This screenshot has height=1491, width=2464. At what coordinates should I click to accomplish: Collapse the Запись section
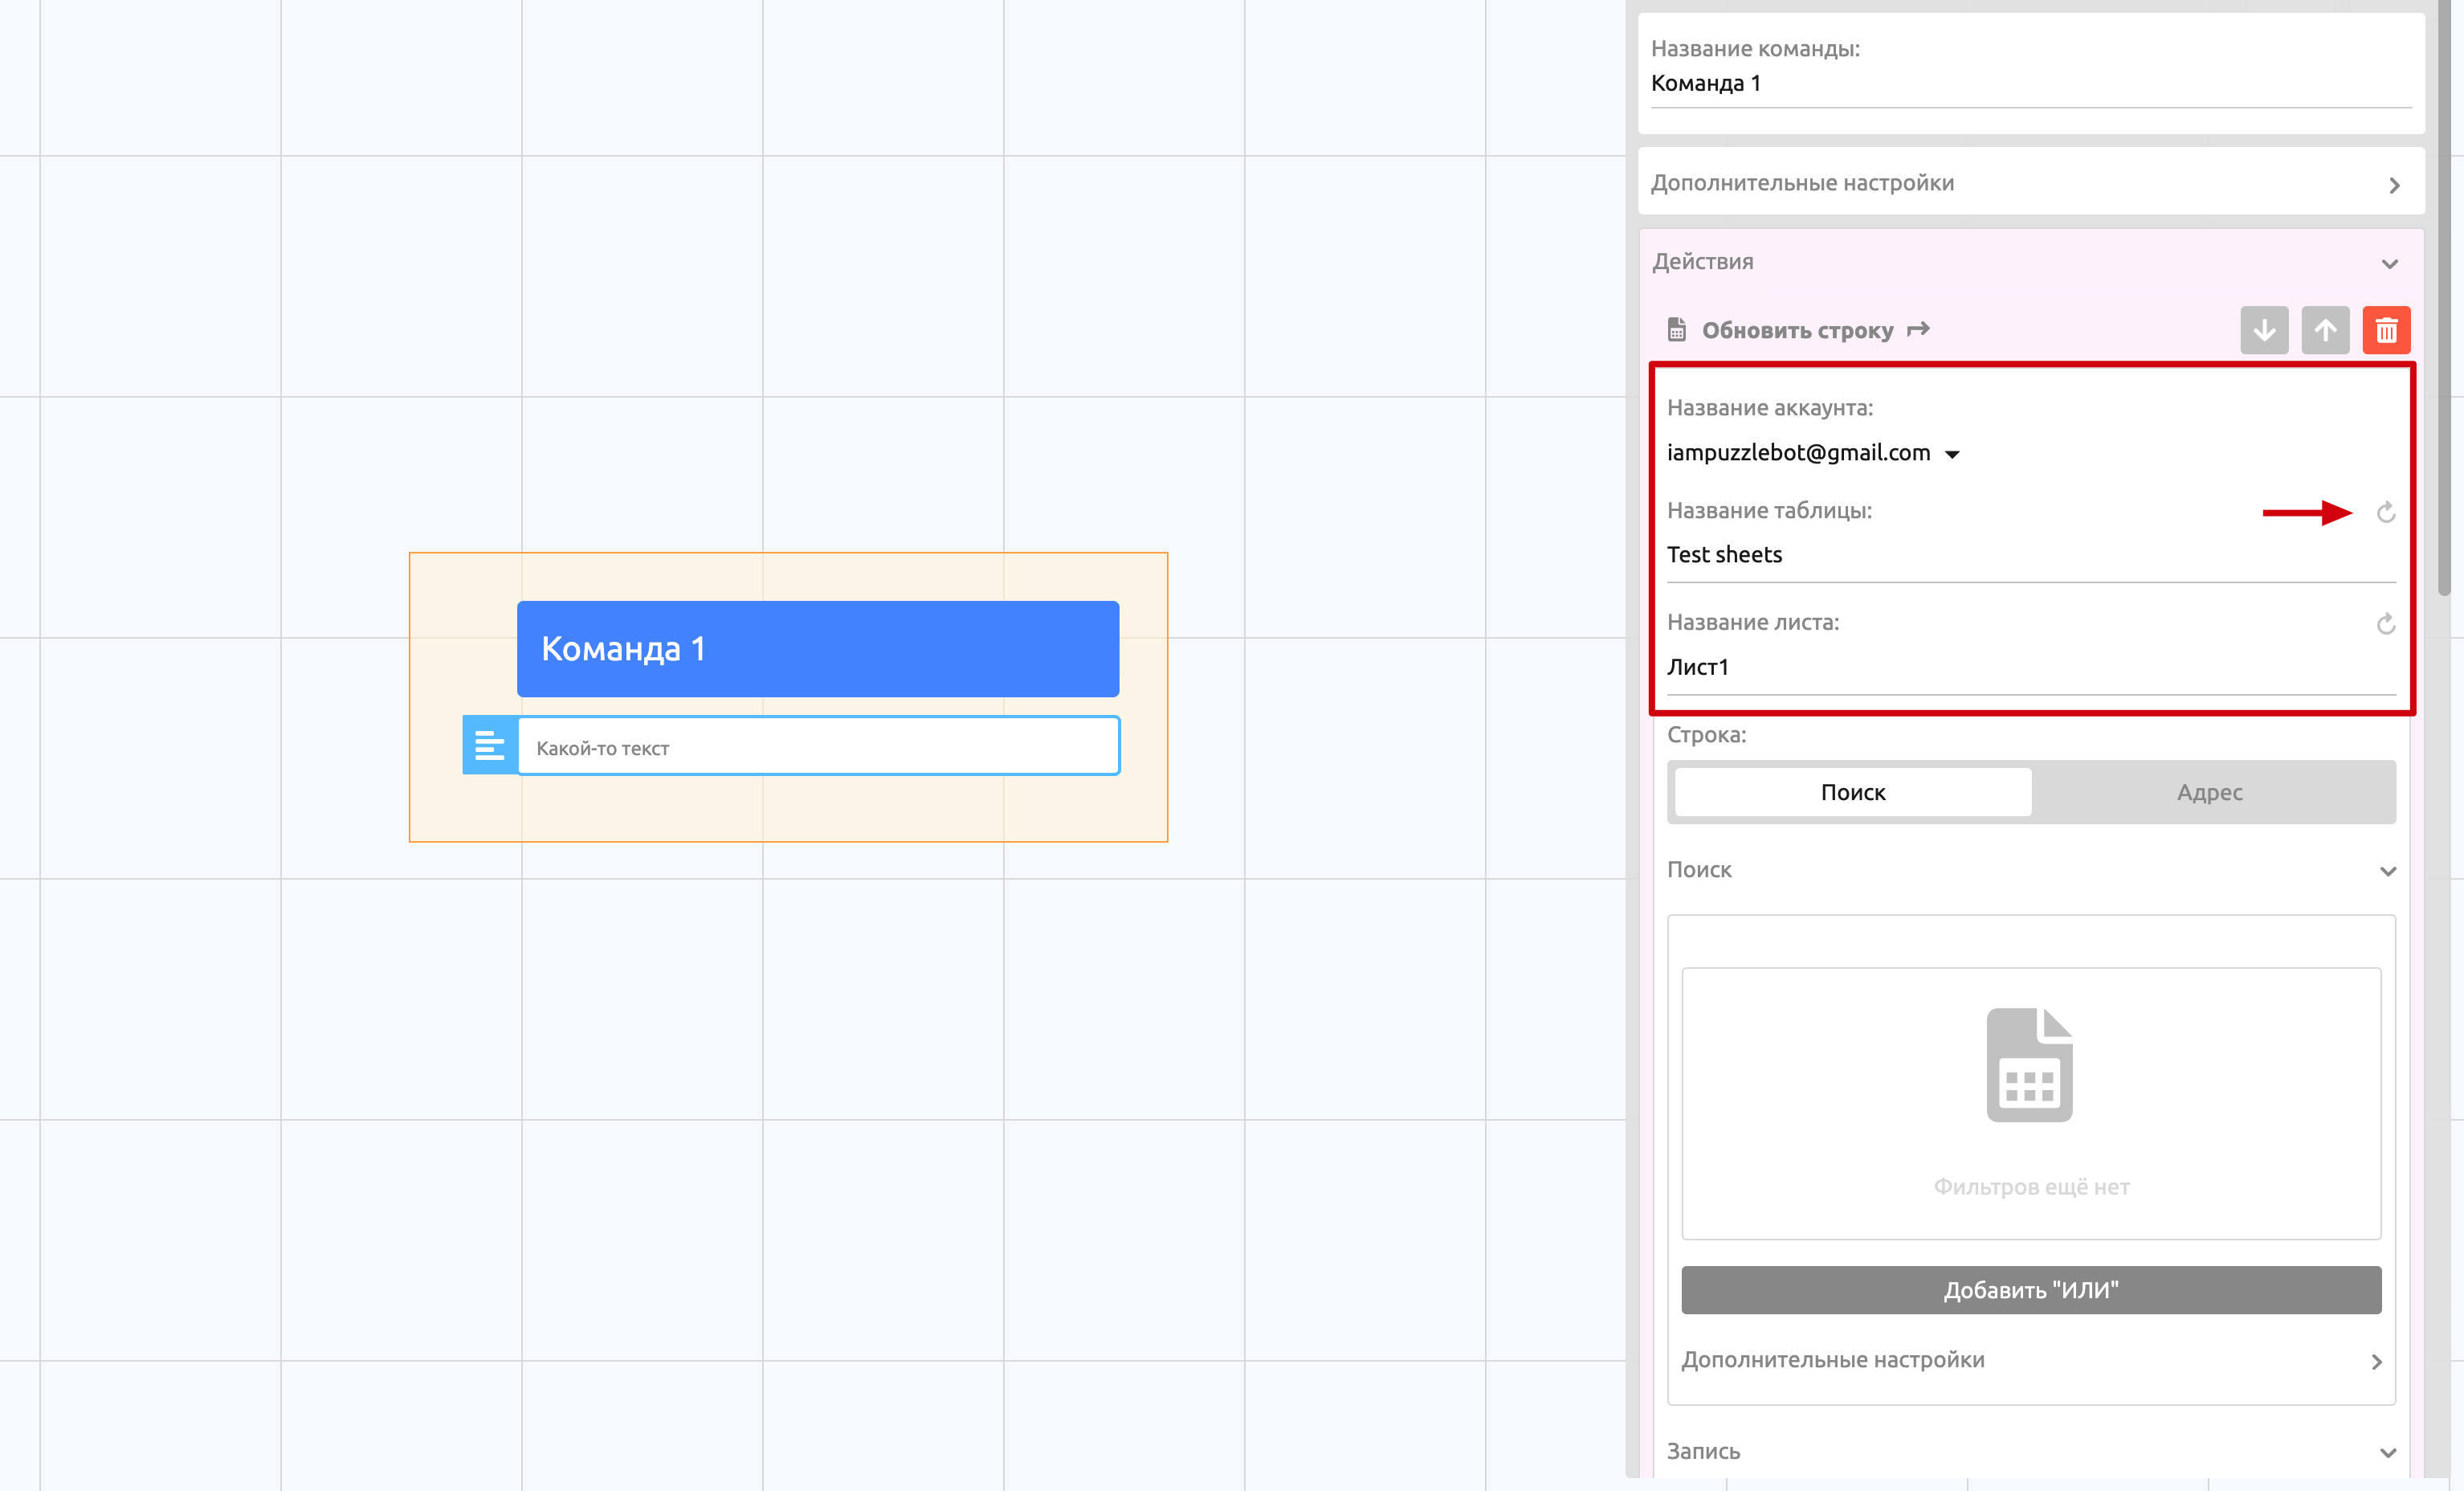coord(2031,1452)
